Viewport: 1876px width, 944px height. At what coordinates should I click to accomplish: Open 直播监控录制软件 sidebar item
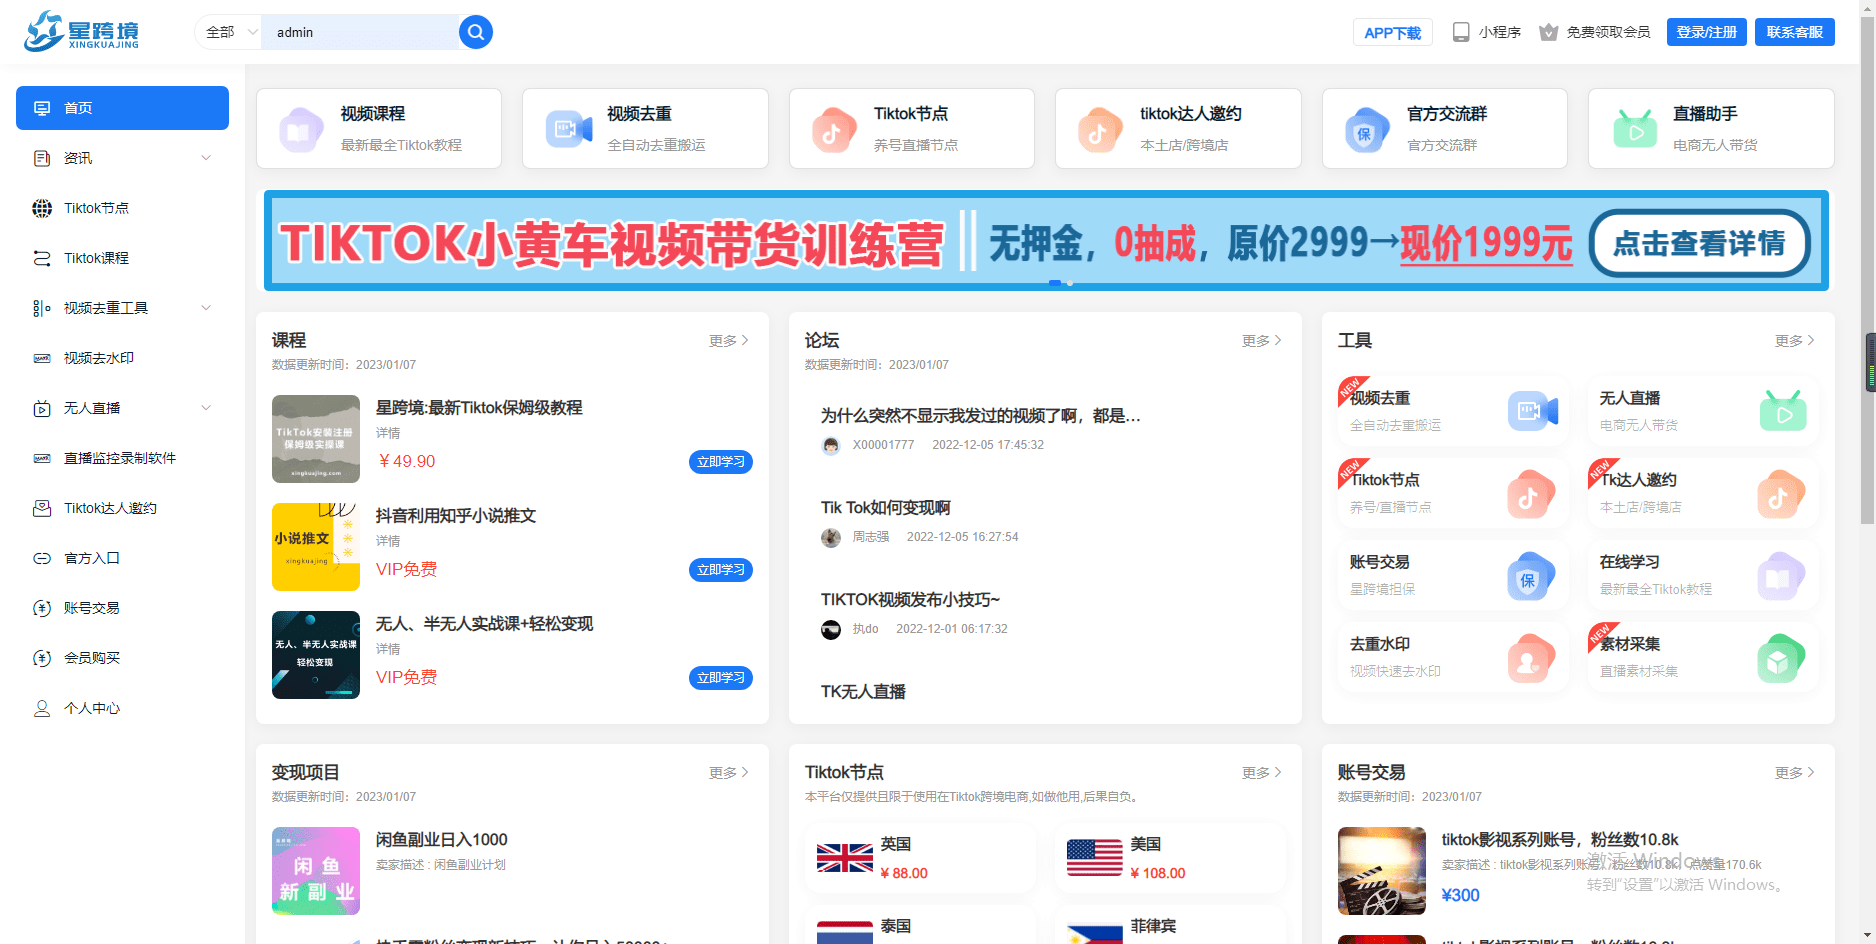[122, 458]
